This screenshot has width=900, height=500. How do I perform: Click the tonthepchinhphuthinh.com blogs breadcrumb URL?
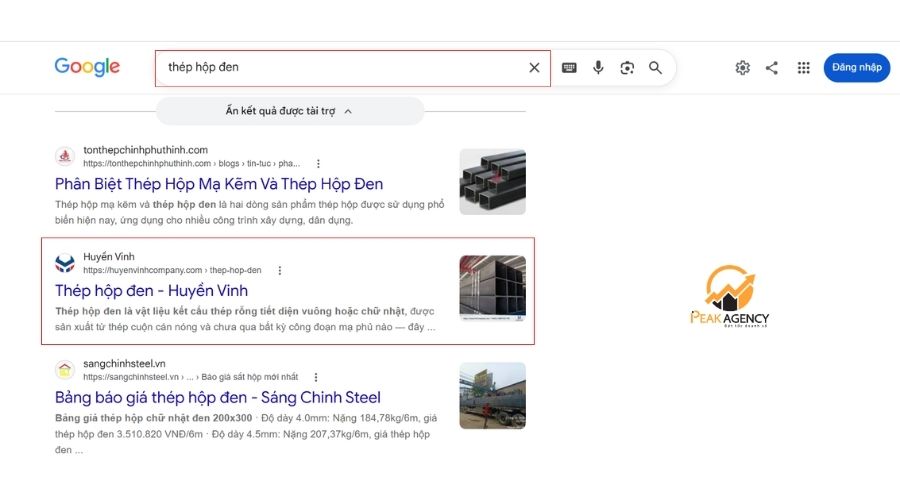pos(192,164)
